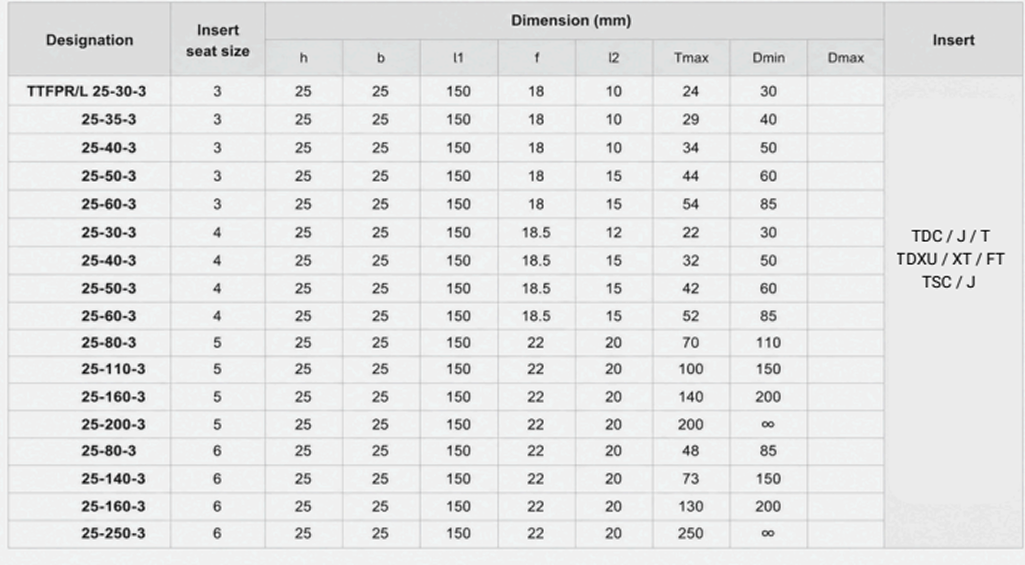Click the Dimension (mm) header
Screen dimensions: 1025x565
(571, 20)
